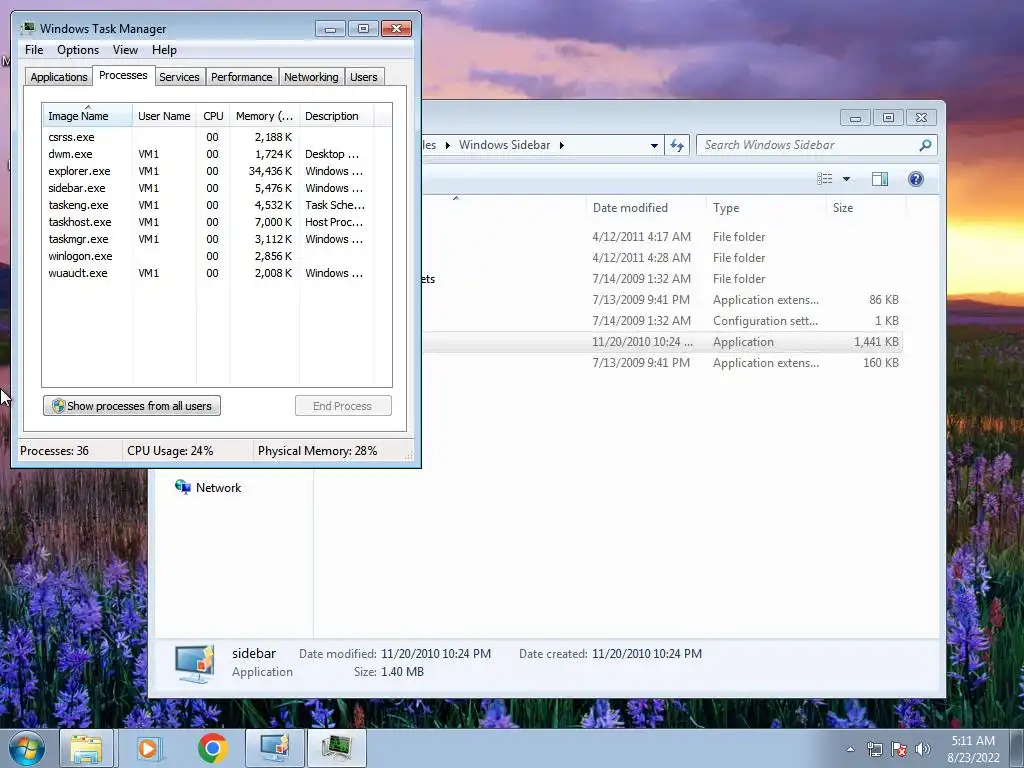Open the Task Manager View menu
The image size is (1024, 768).
125,50
